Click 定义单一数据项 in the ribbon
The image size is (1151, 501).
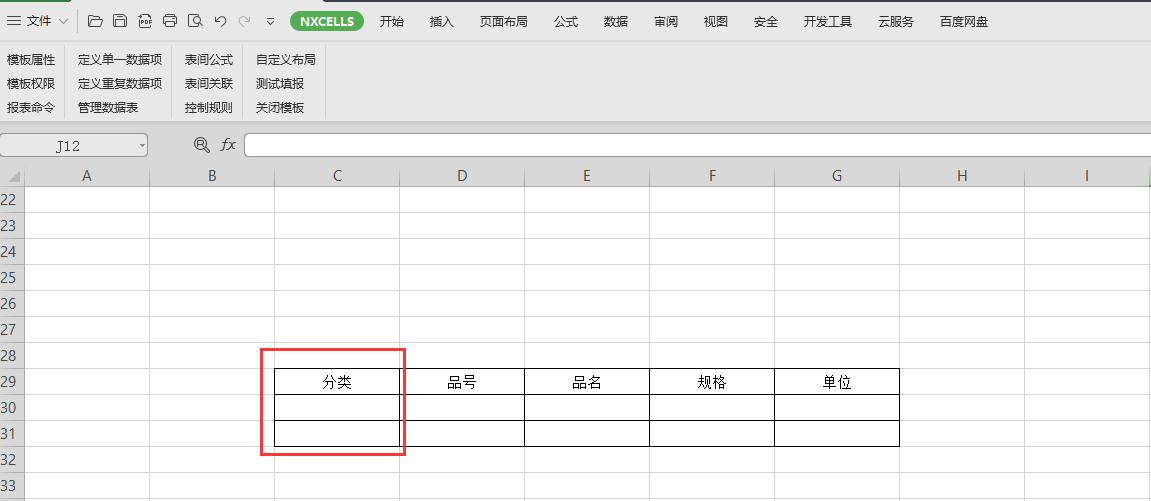120,60
